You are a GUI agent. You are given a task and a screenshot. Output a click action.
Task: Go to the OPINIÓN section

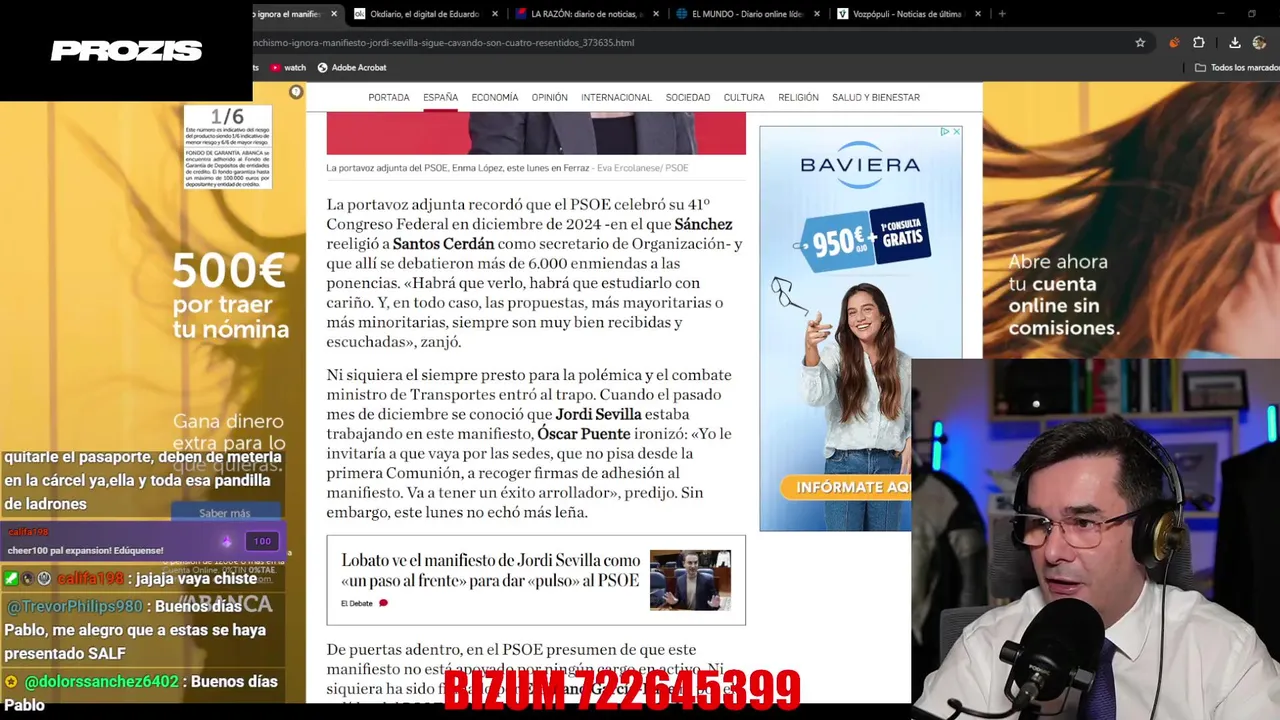point(549,97)
